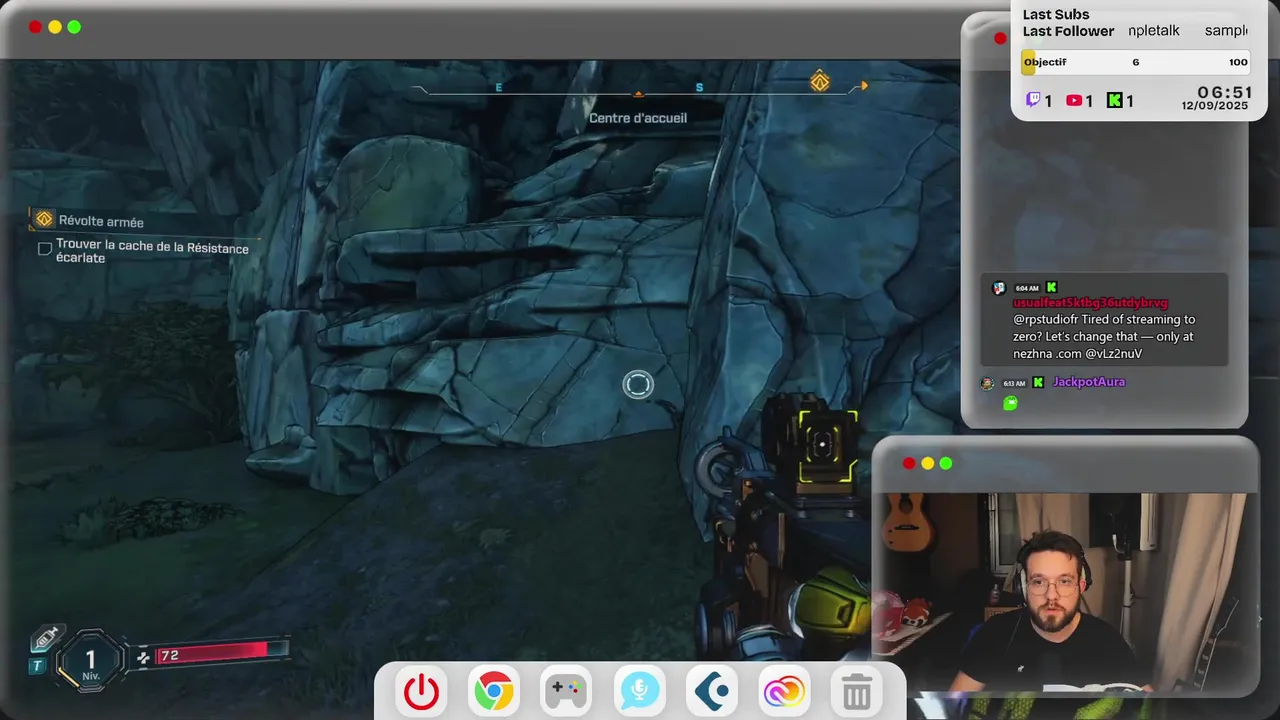Open the Trash in the dock
This screenshot has height=720, width=1280.
pyautogui.click(x=857, y=691)
